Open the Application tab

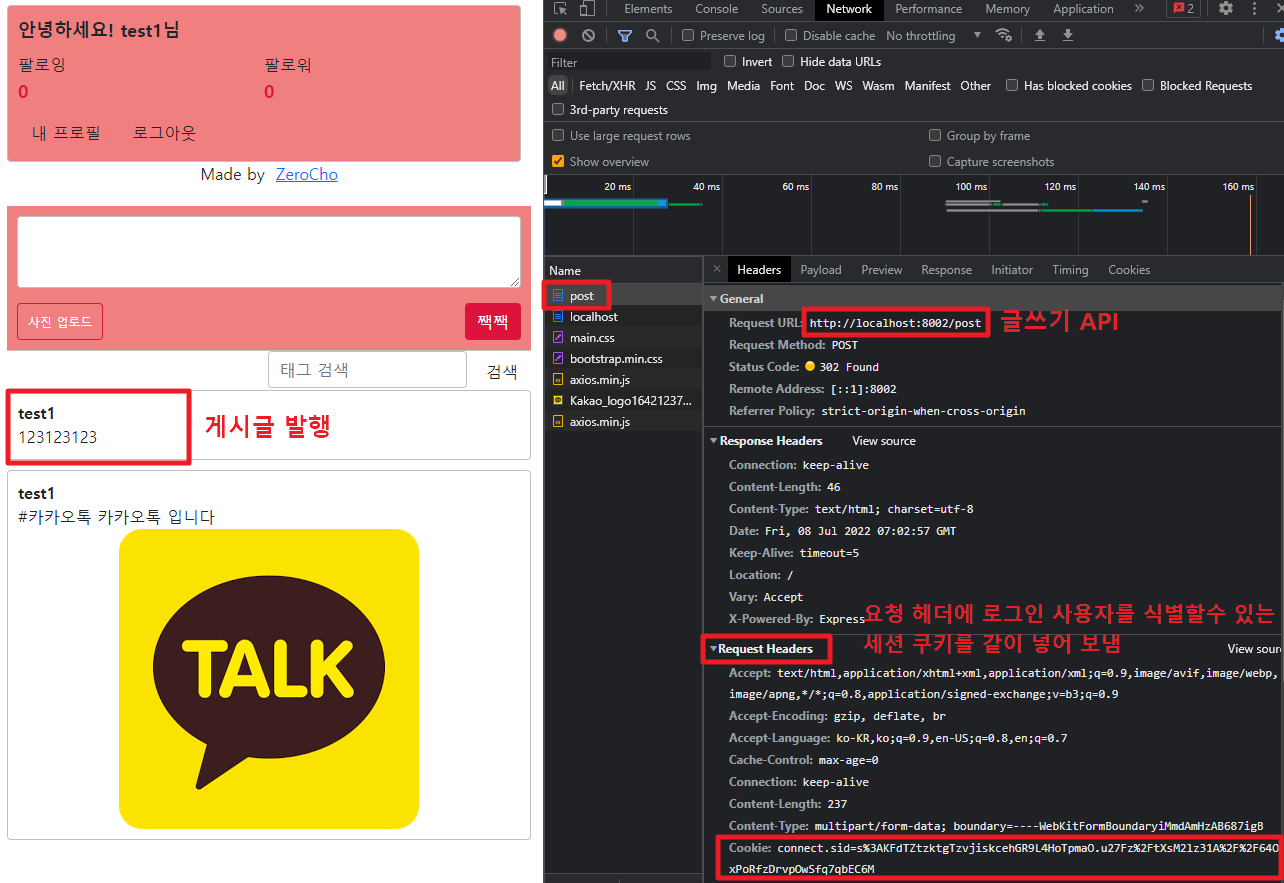(x=1083, y=9)
